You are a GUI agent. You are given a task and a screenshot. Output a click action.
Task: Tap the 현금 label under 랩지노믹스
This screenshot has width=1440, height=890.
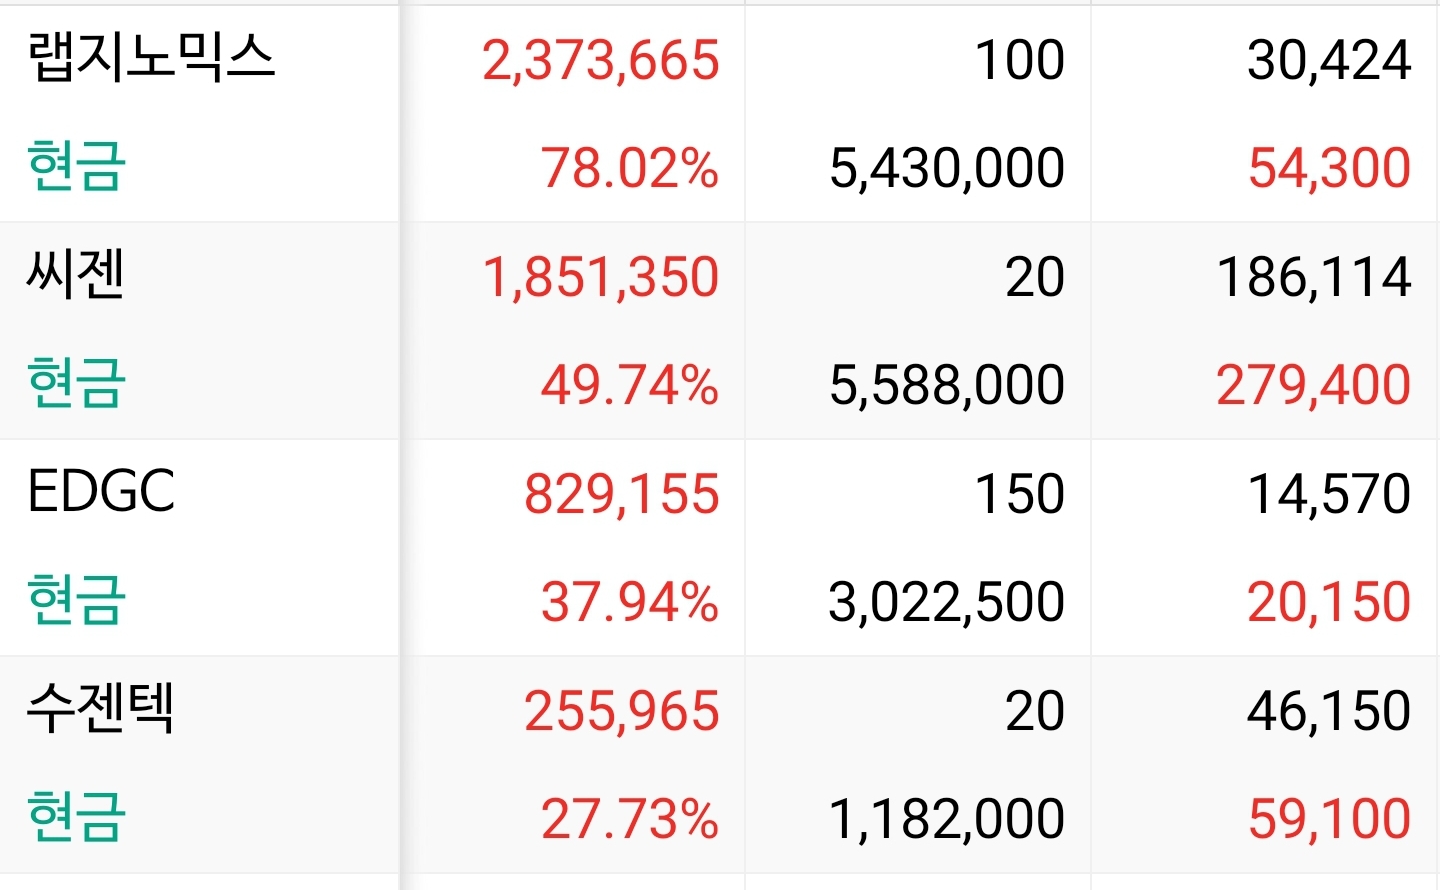click(76, 166)
